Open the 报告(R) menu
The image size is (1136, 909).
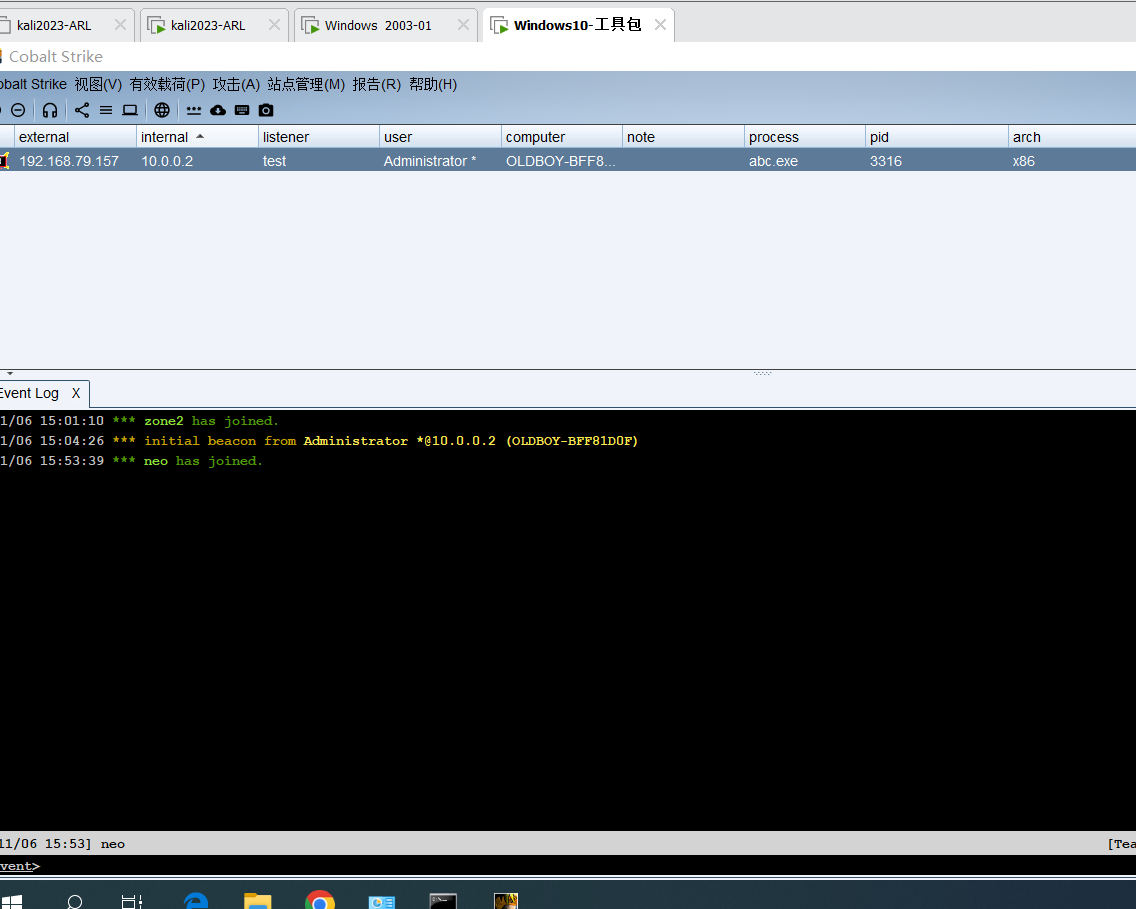pos(377,85)
